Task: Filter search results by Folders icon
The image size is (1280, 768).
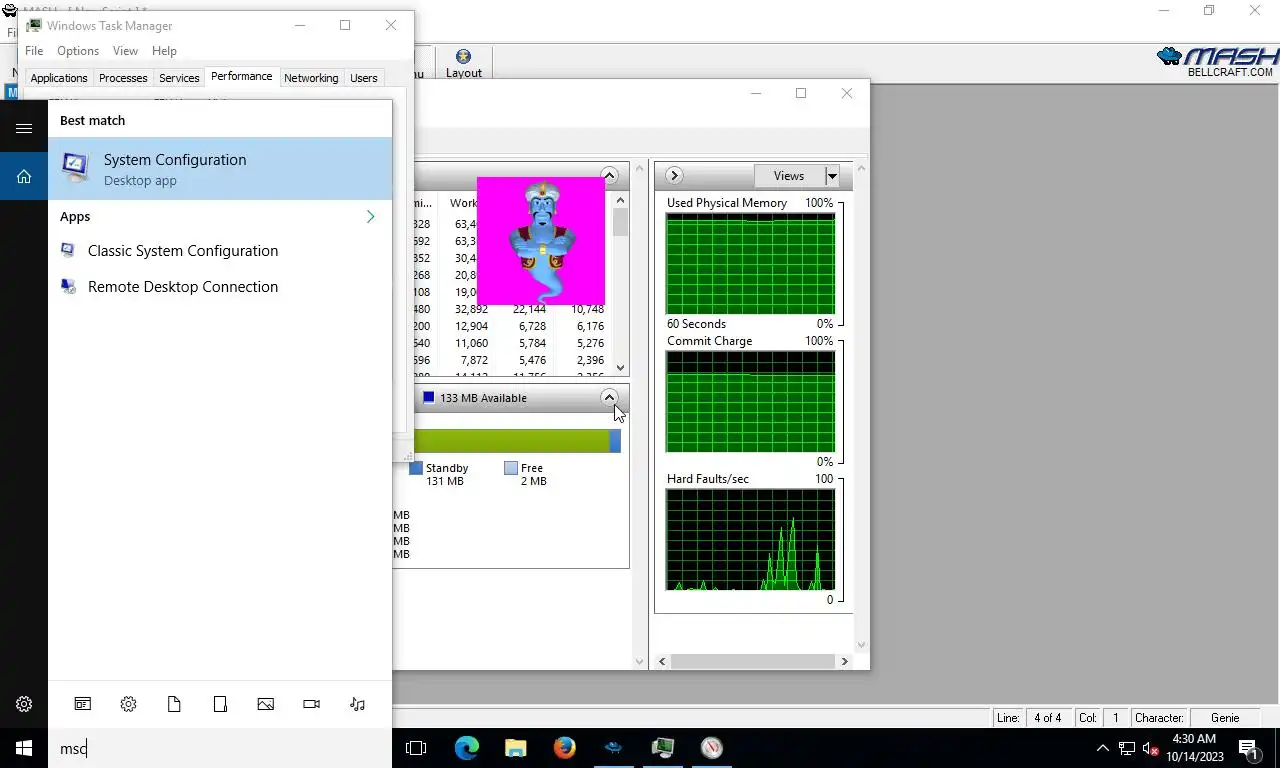Action: click(220, 704)
